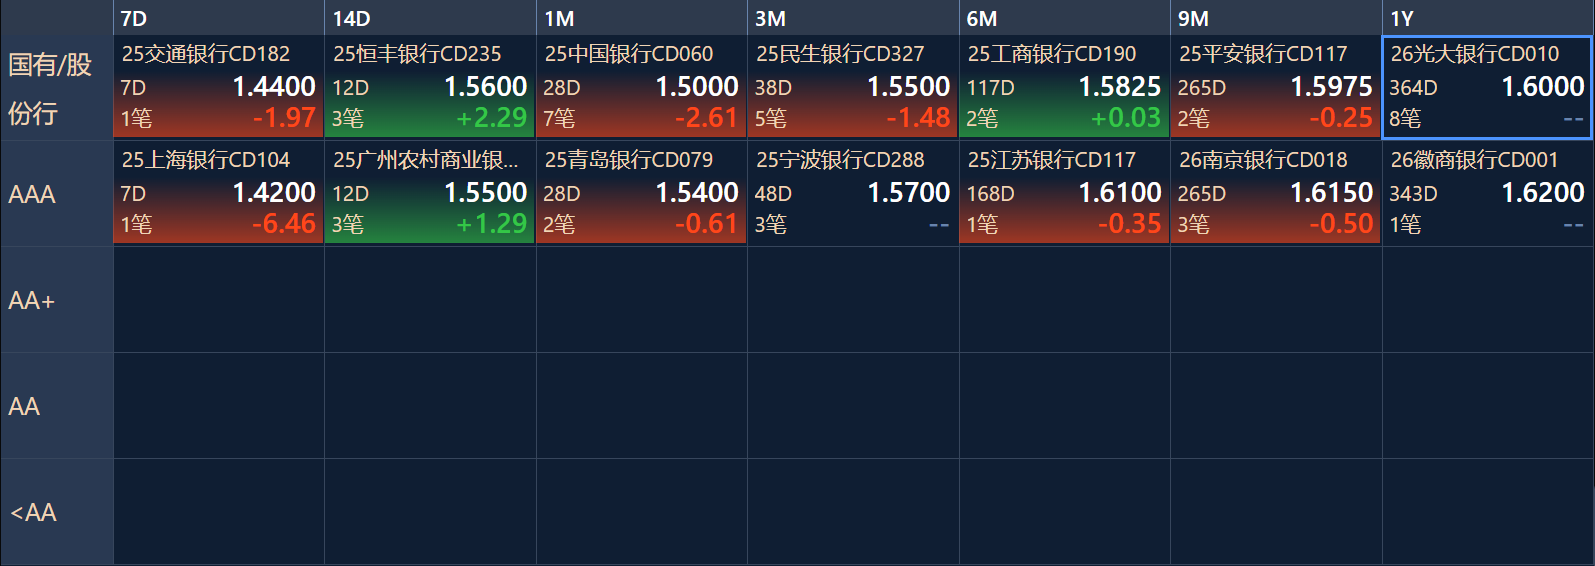The height and width of the screenshot is (566, 1595).
Task: Click the 1.6100 yield value
Action: click(1120, 193)
